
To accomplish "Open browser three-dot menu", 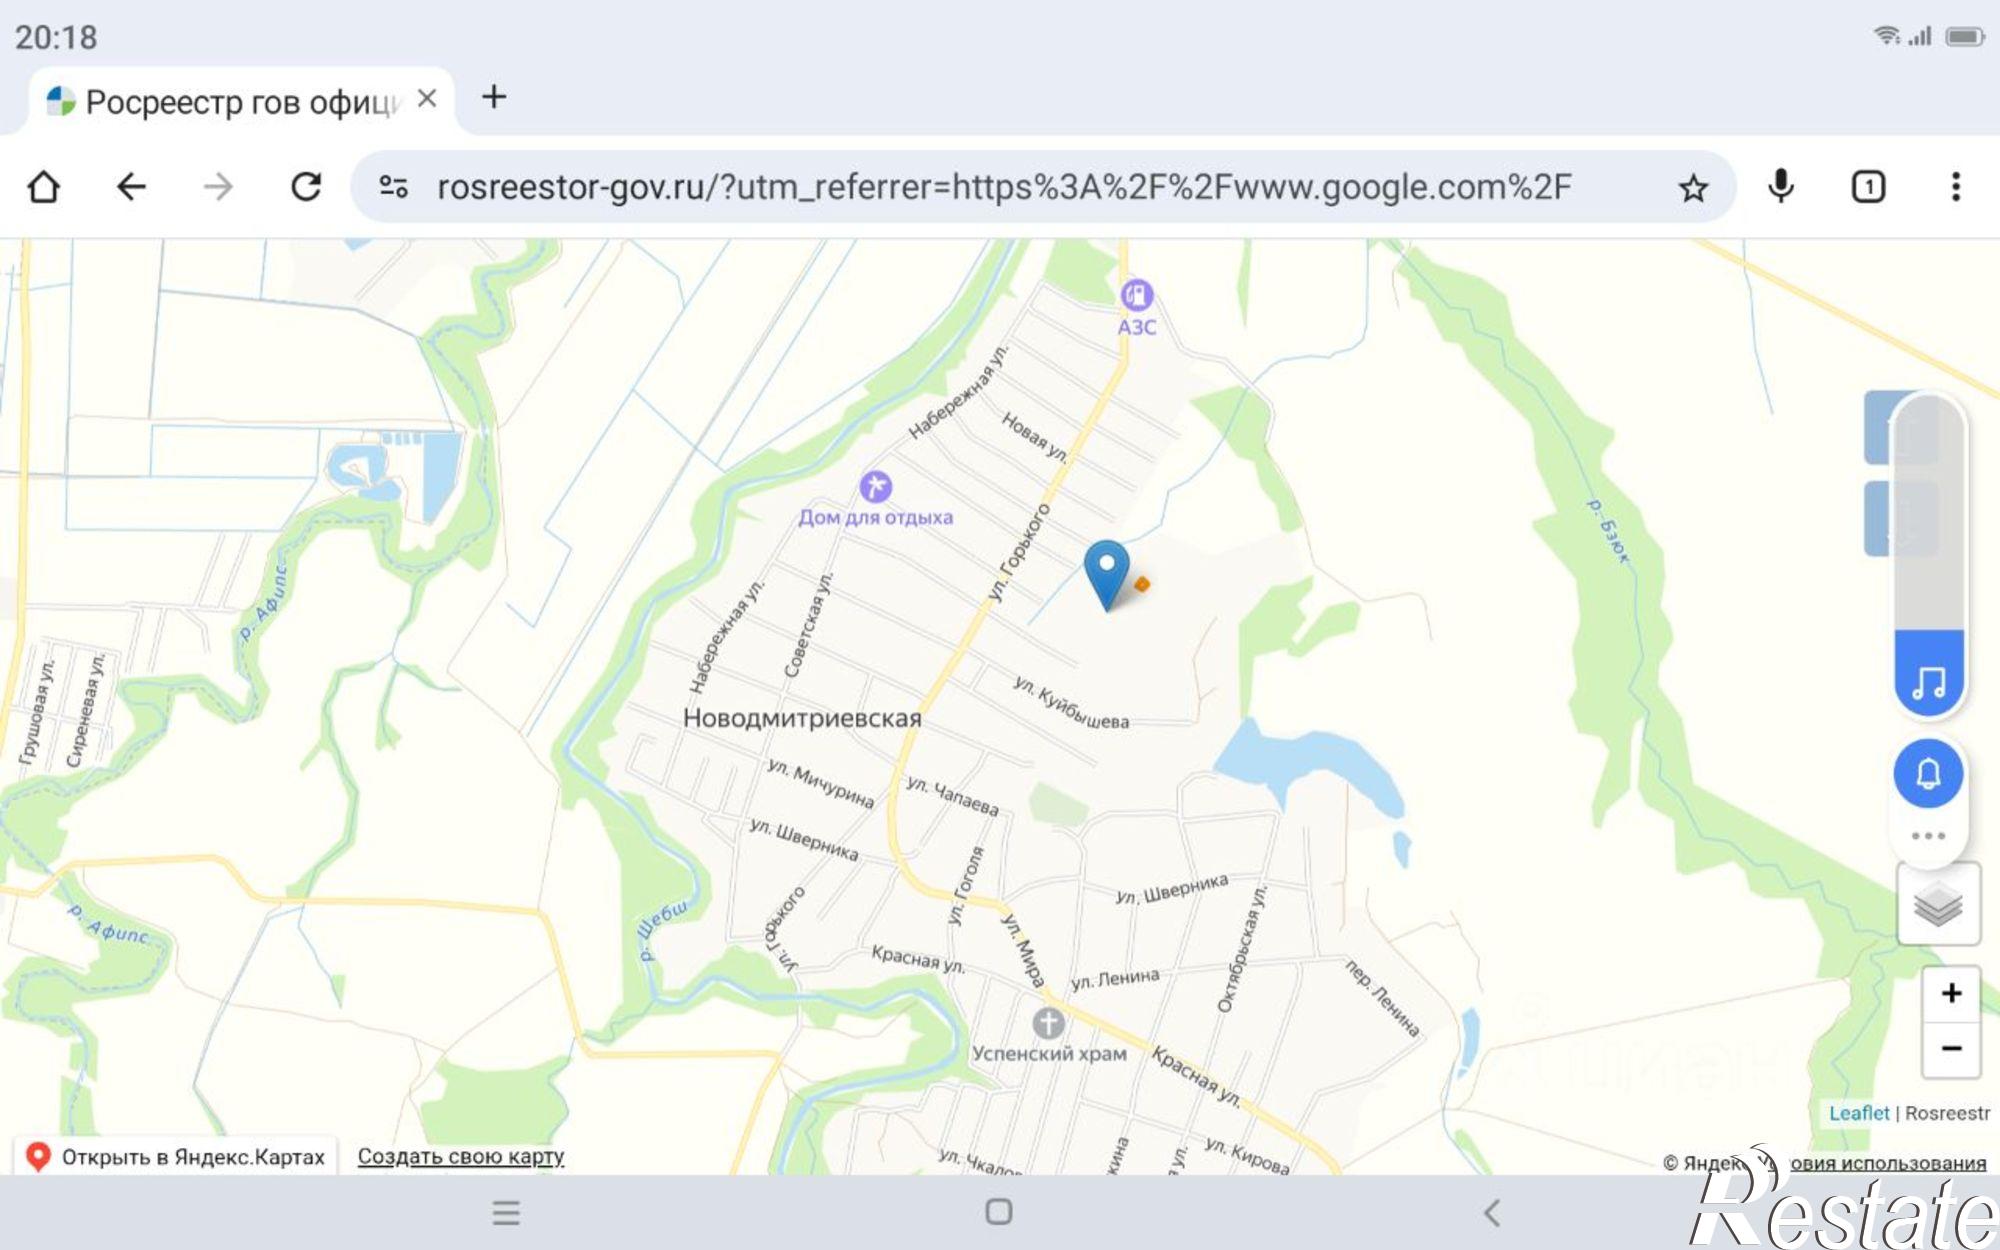I will (x=1956, y=187).
